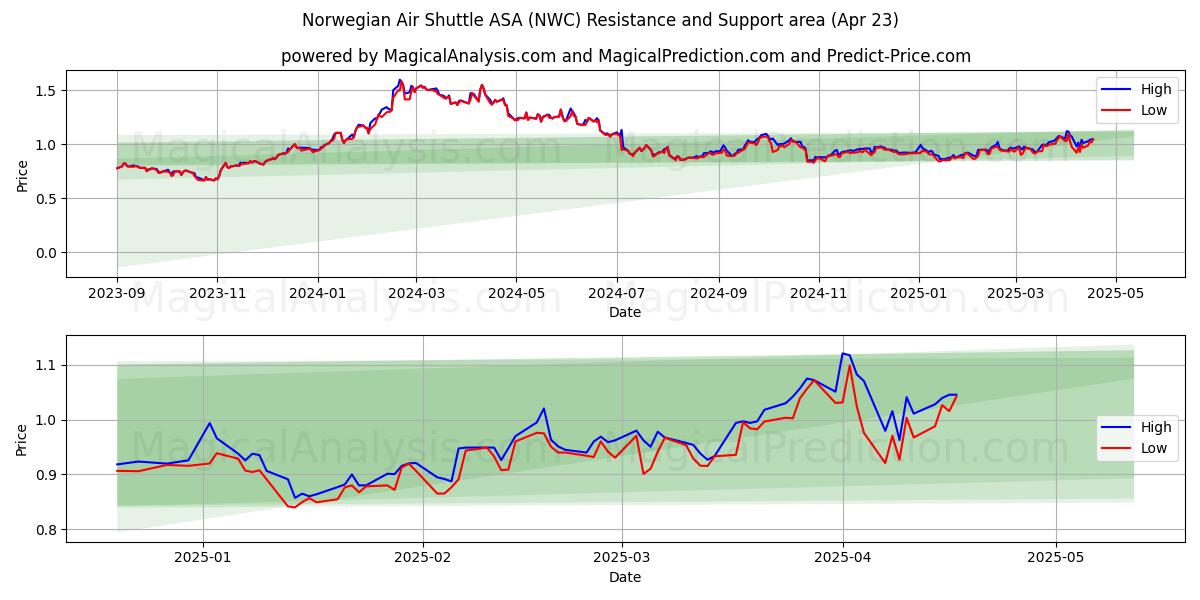Image resolution: width=1200 pixels, height=600 pixels.
Task: Click the '2025-01' x-axis label in top chart
Action: 920,294
